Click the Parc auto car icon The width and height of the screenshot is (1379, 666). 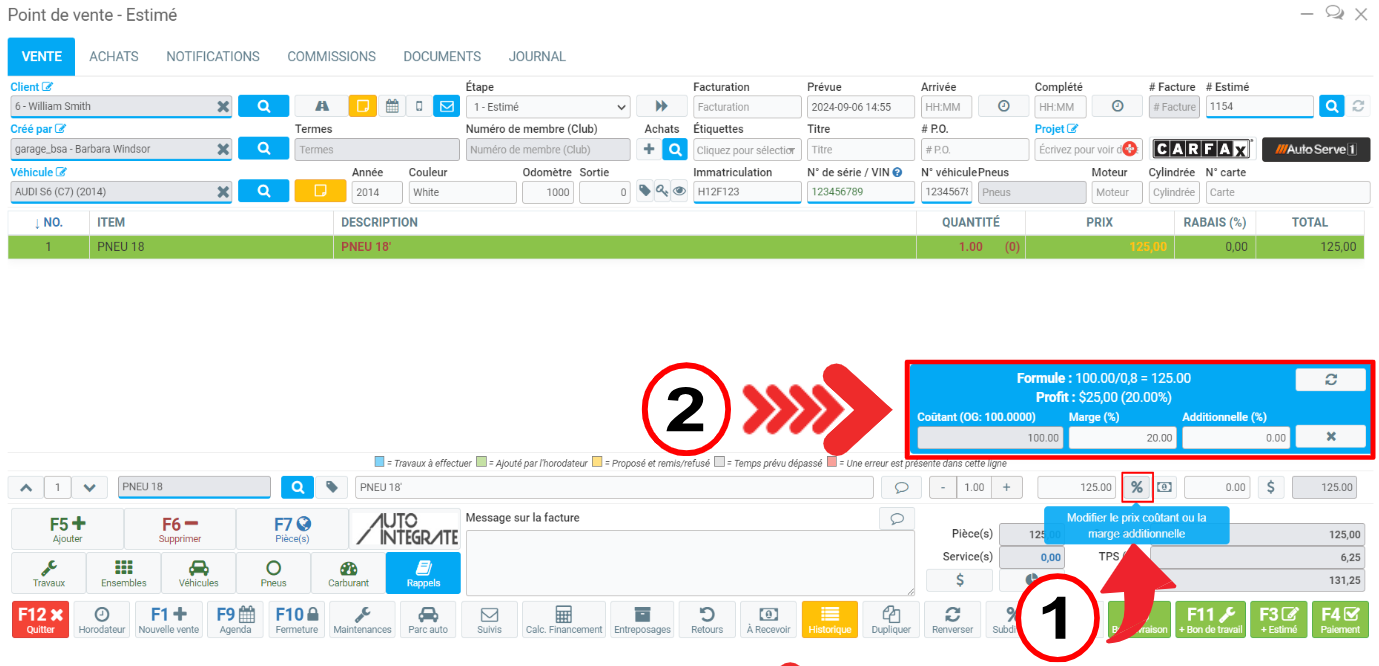(427, 619)
